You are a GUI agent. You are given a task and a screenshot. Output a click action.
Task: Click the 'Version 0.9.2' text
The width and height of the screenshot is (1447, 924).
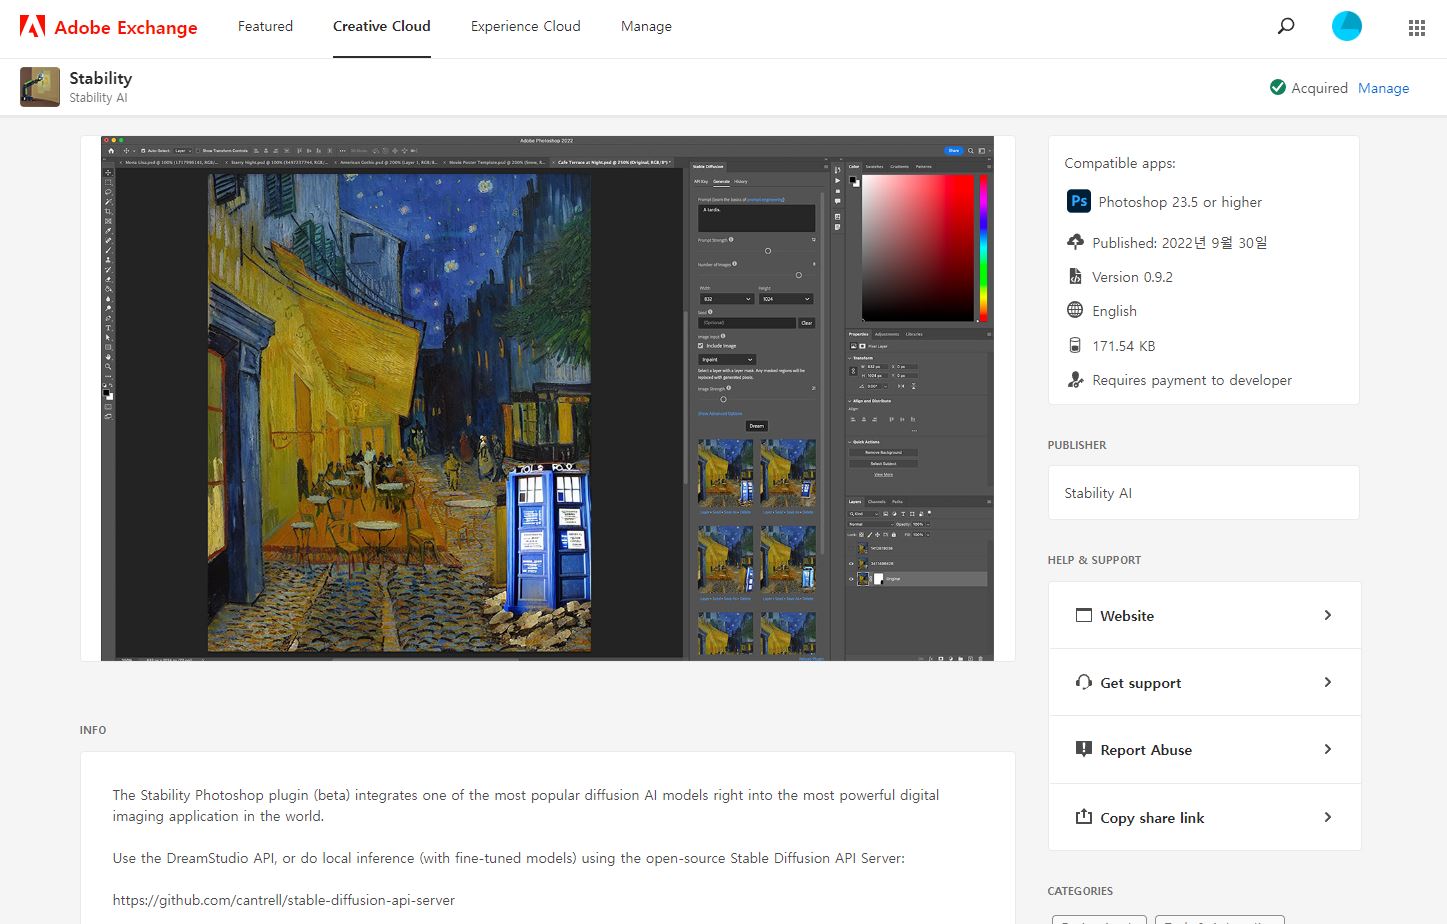click(x=1132, y=277)
